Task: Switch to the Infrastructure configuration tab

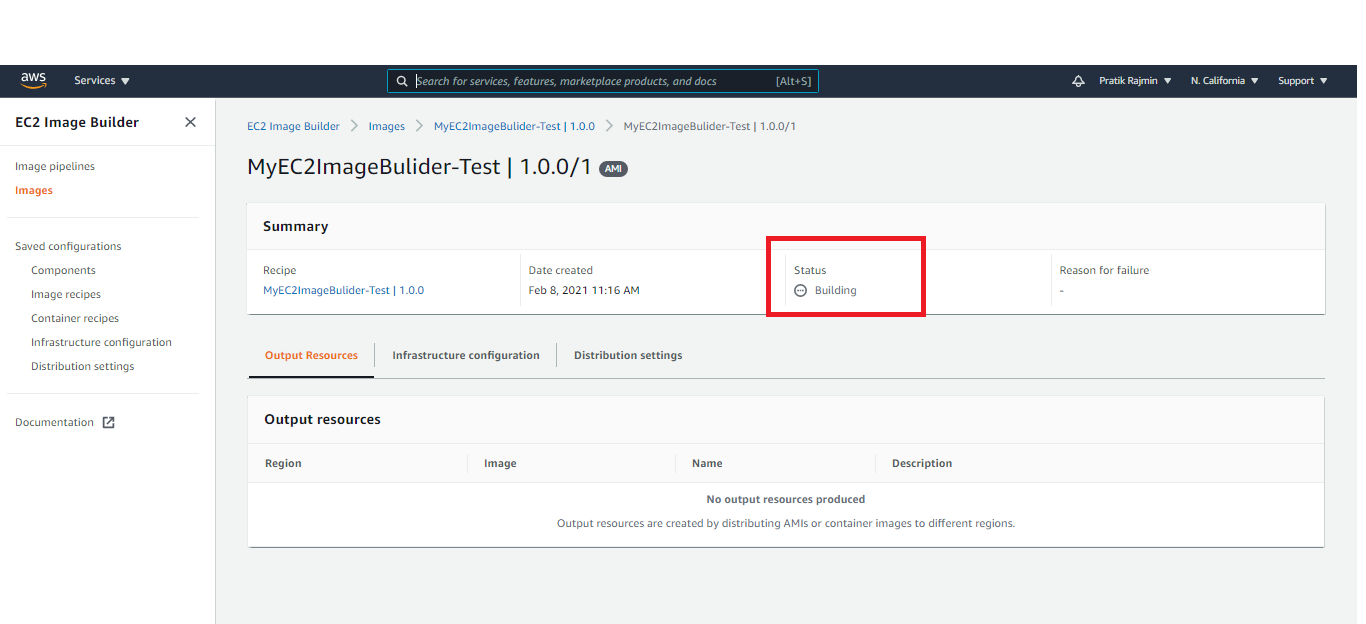Action: pyautogui.click(x=466, y=355)
